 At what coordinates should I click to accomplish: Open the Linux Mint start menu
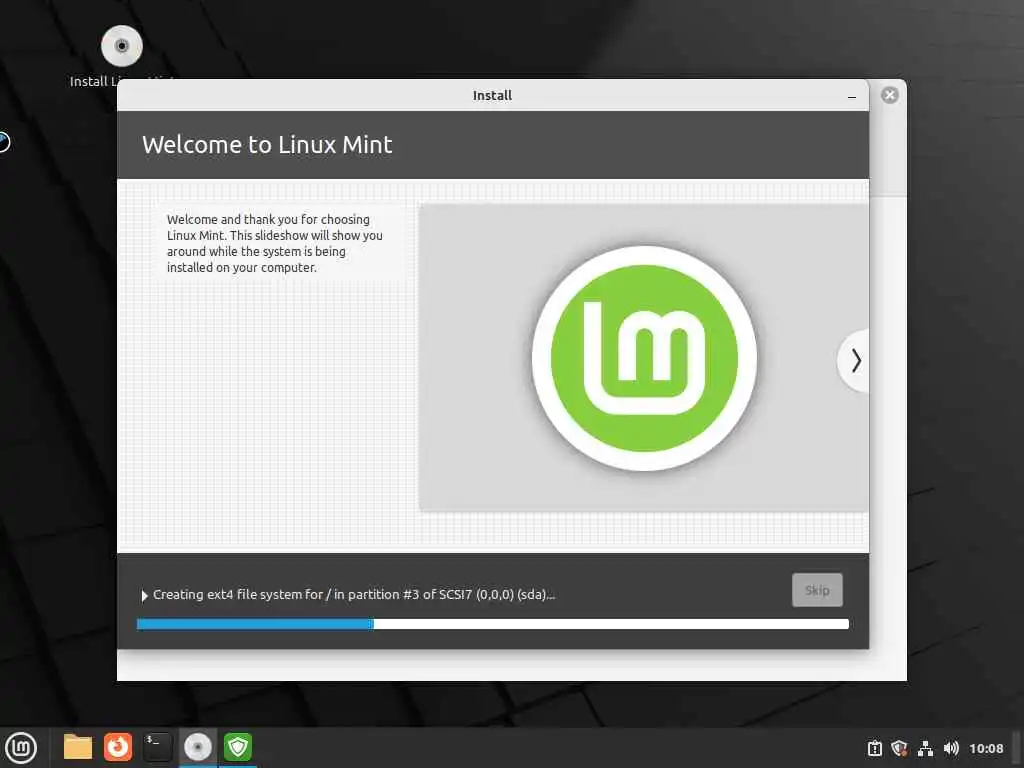pyautogui.click(x=21, y=748)
